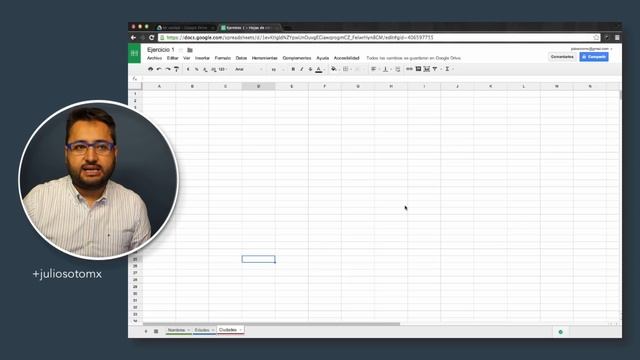Open the Herramientas menu
This screenshot has width=640, height=360.
coord(264,58)
